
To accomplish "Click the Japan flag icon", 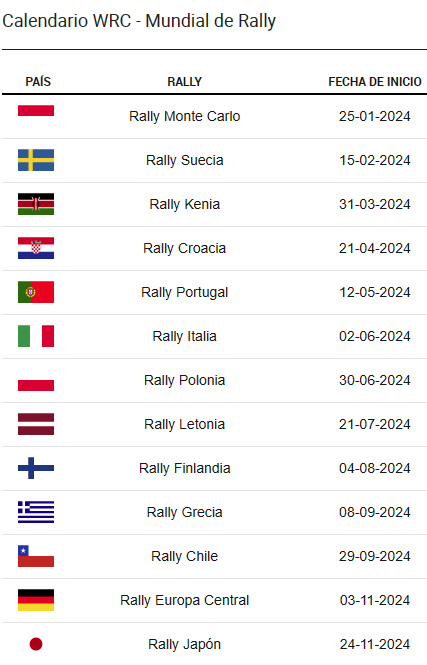I will (36, 644).
